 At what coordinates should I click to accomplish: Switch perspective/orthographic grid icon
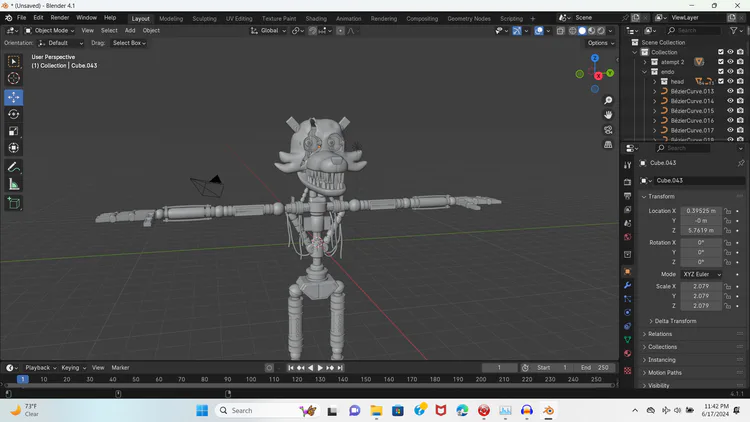[x=608, y=144]
